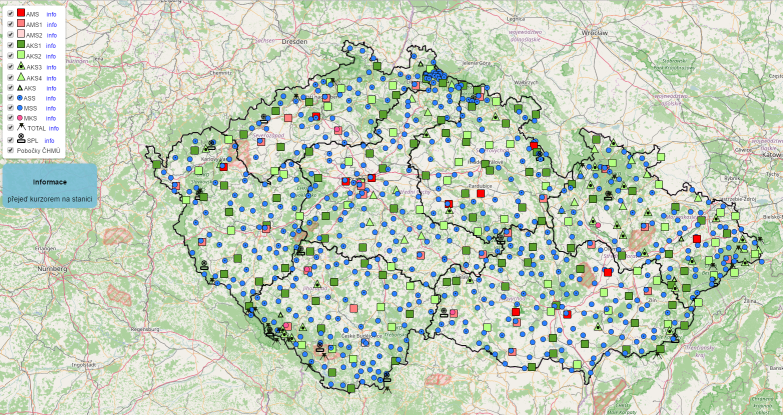Disable the Pobočky ČHMÚ checkbox
The image size is (783, 415).
[9, 150]
